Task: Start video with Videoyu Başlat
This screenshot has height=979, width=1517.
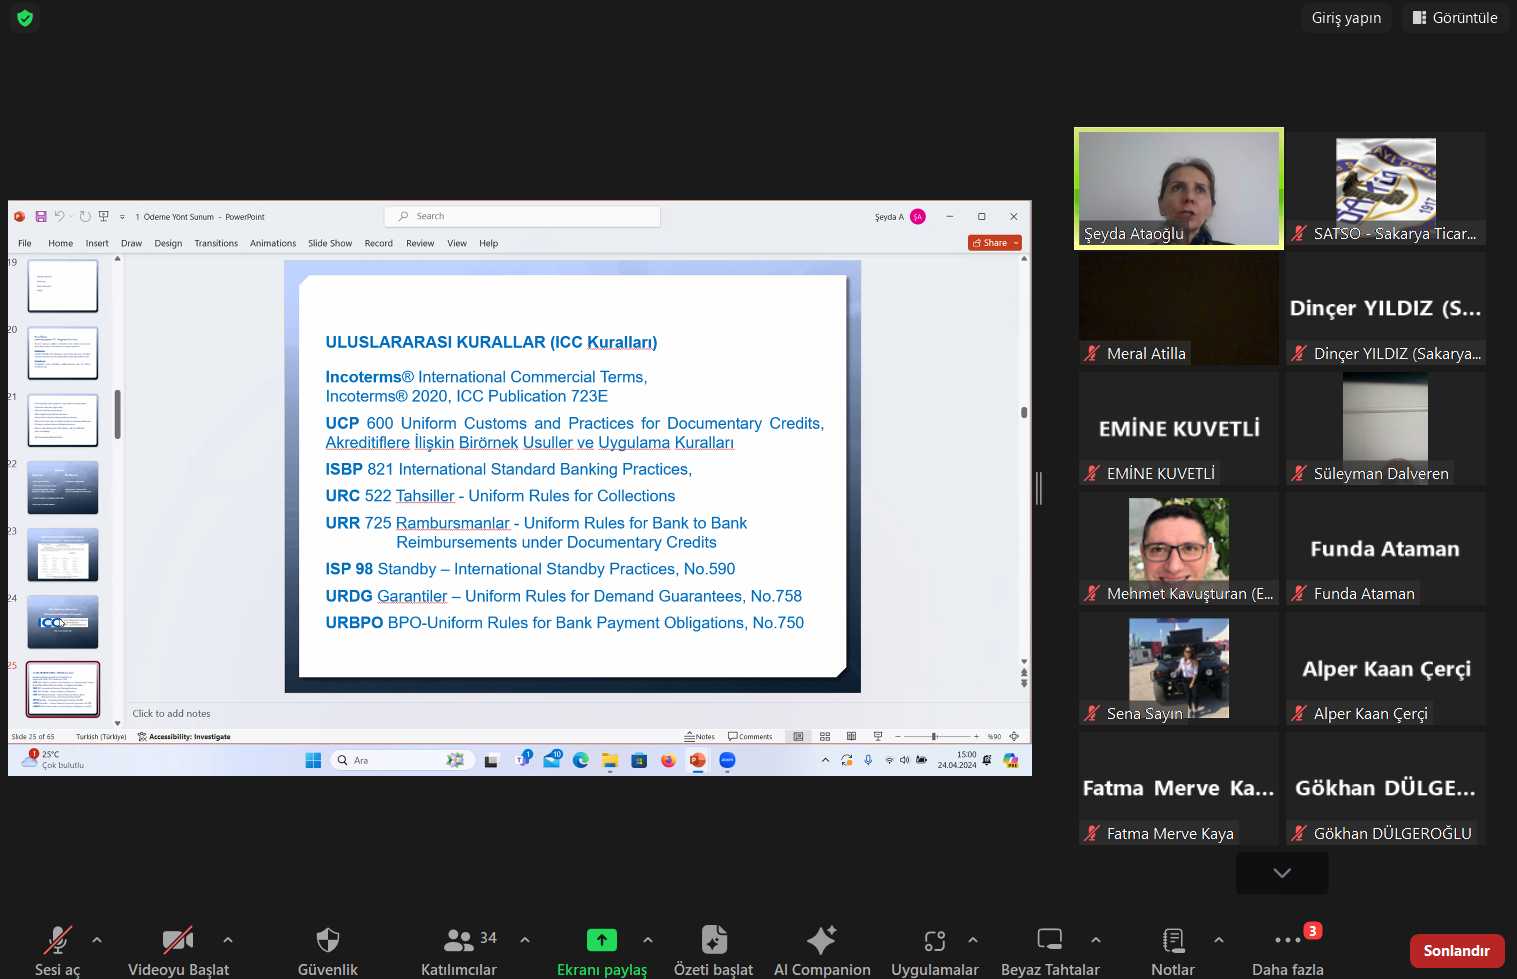Action: click(178, 940)
